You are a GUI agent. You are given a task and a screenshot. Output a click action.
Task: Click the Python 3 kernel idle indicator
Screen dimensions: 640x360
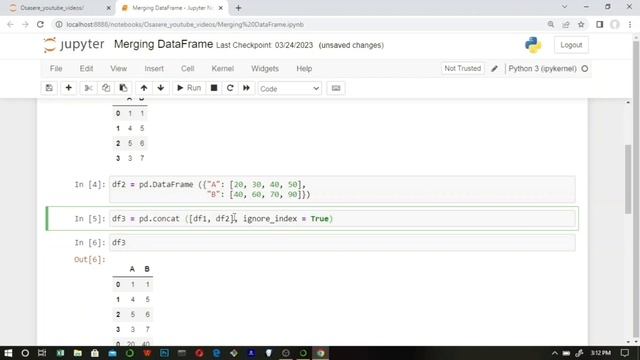(x=584, y=69)
